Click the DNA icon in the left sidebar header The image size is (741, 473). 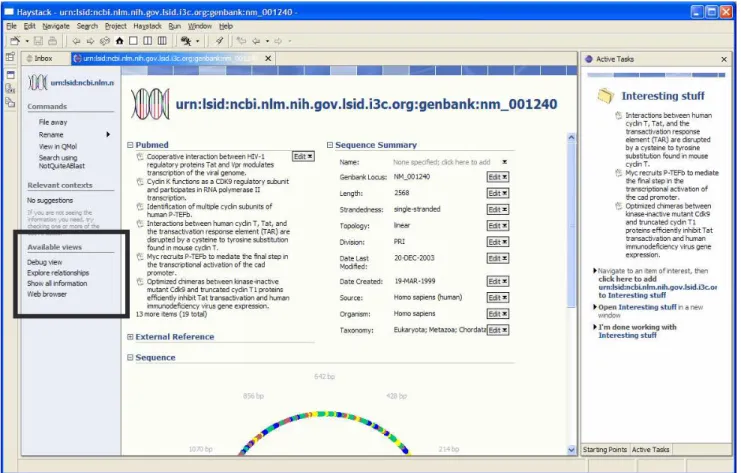37,82
